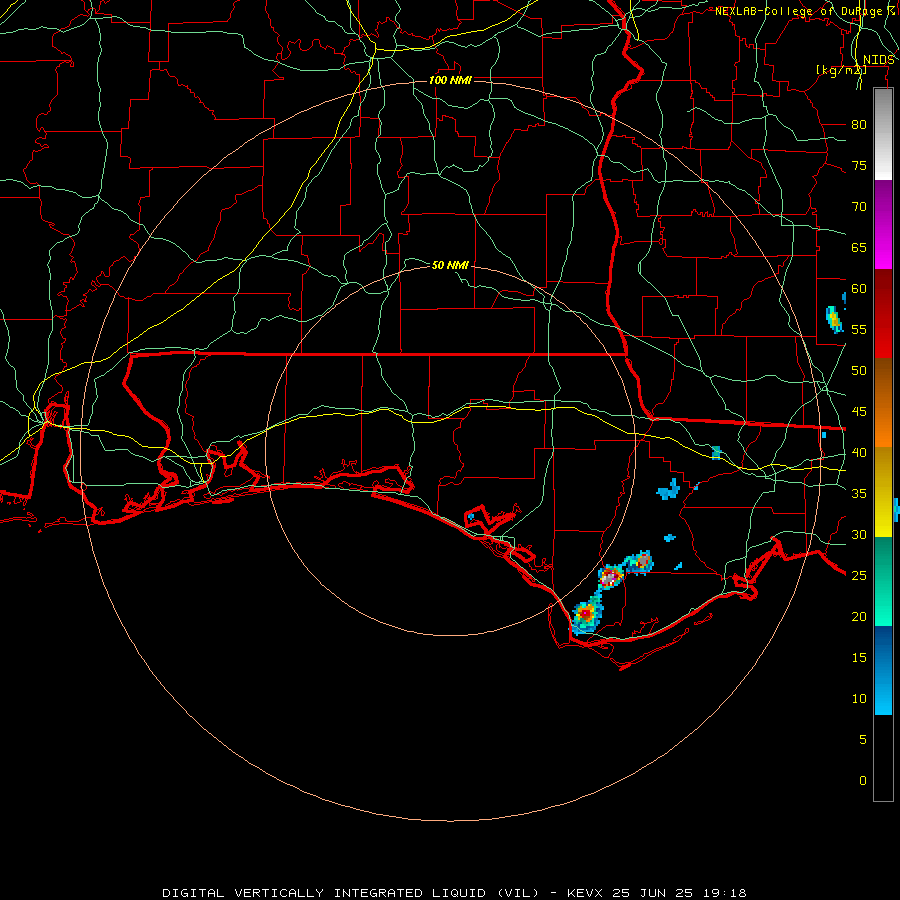Click the scale value 65

click(859, 247)
